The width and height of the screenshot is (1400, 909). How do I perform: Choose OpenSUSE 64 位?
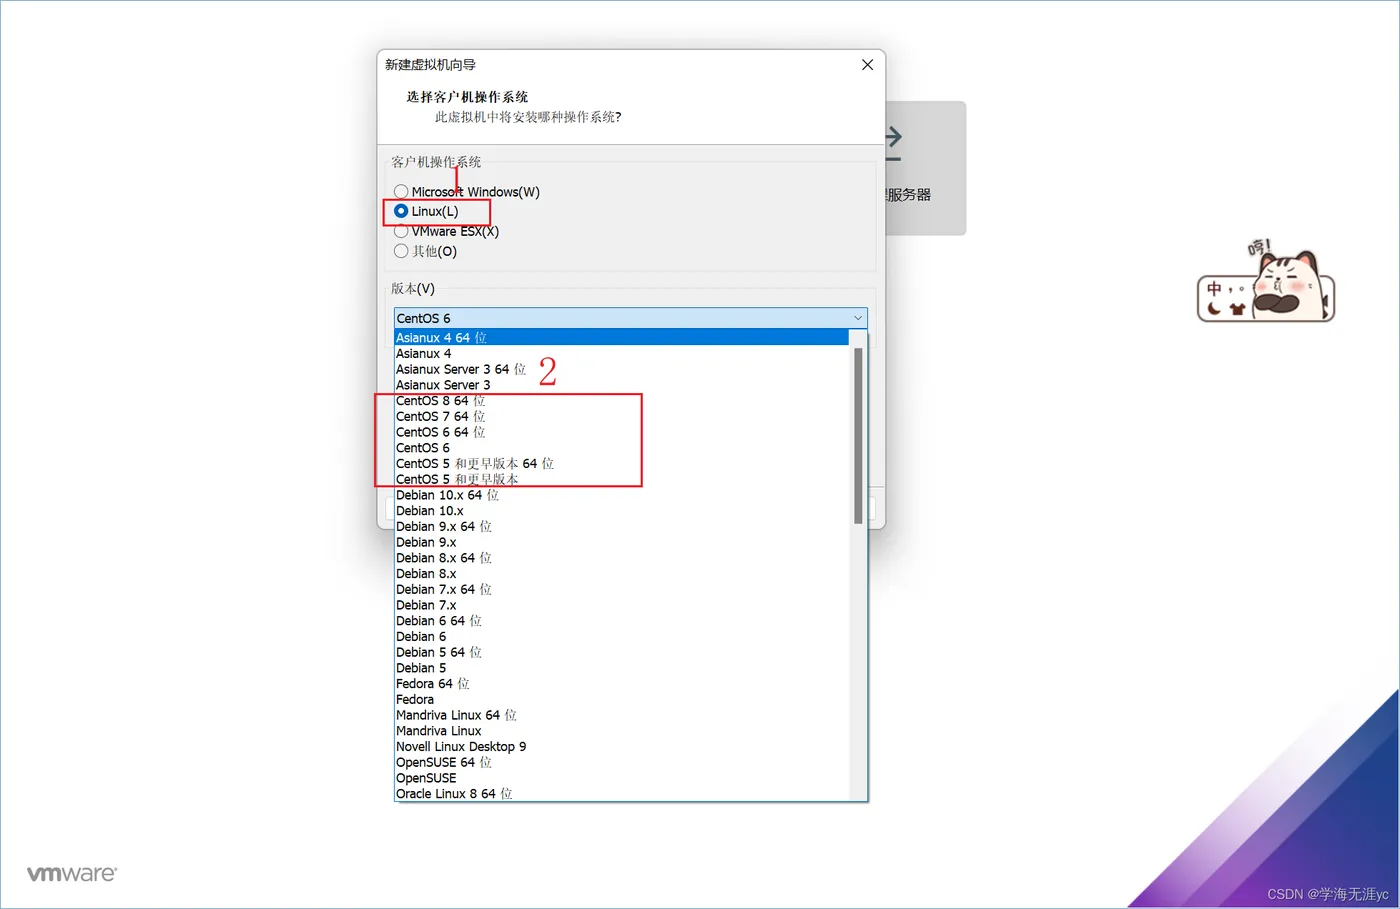click(x=621, y=762)
